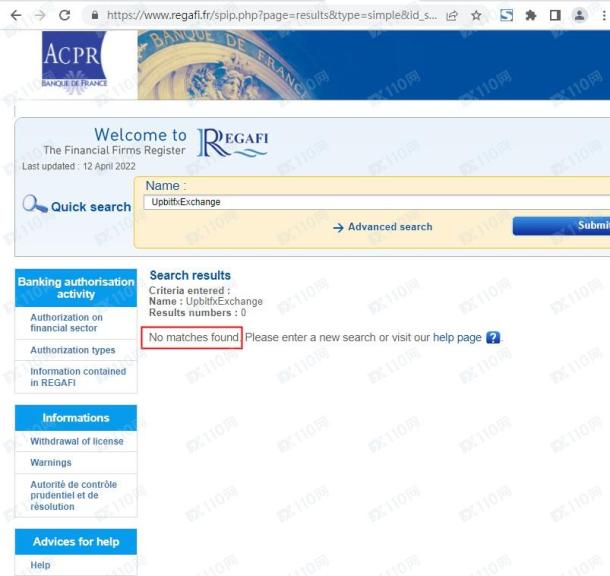Open the blue square extension icon
This screenshot has height=576, width=610.
506,16
